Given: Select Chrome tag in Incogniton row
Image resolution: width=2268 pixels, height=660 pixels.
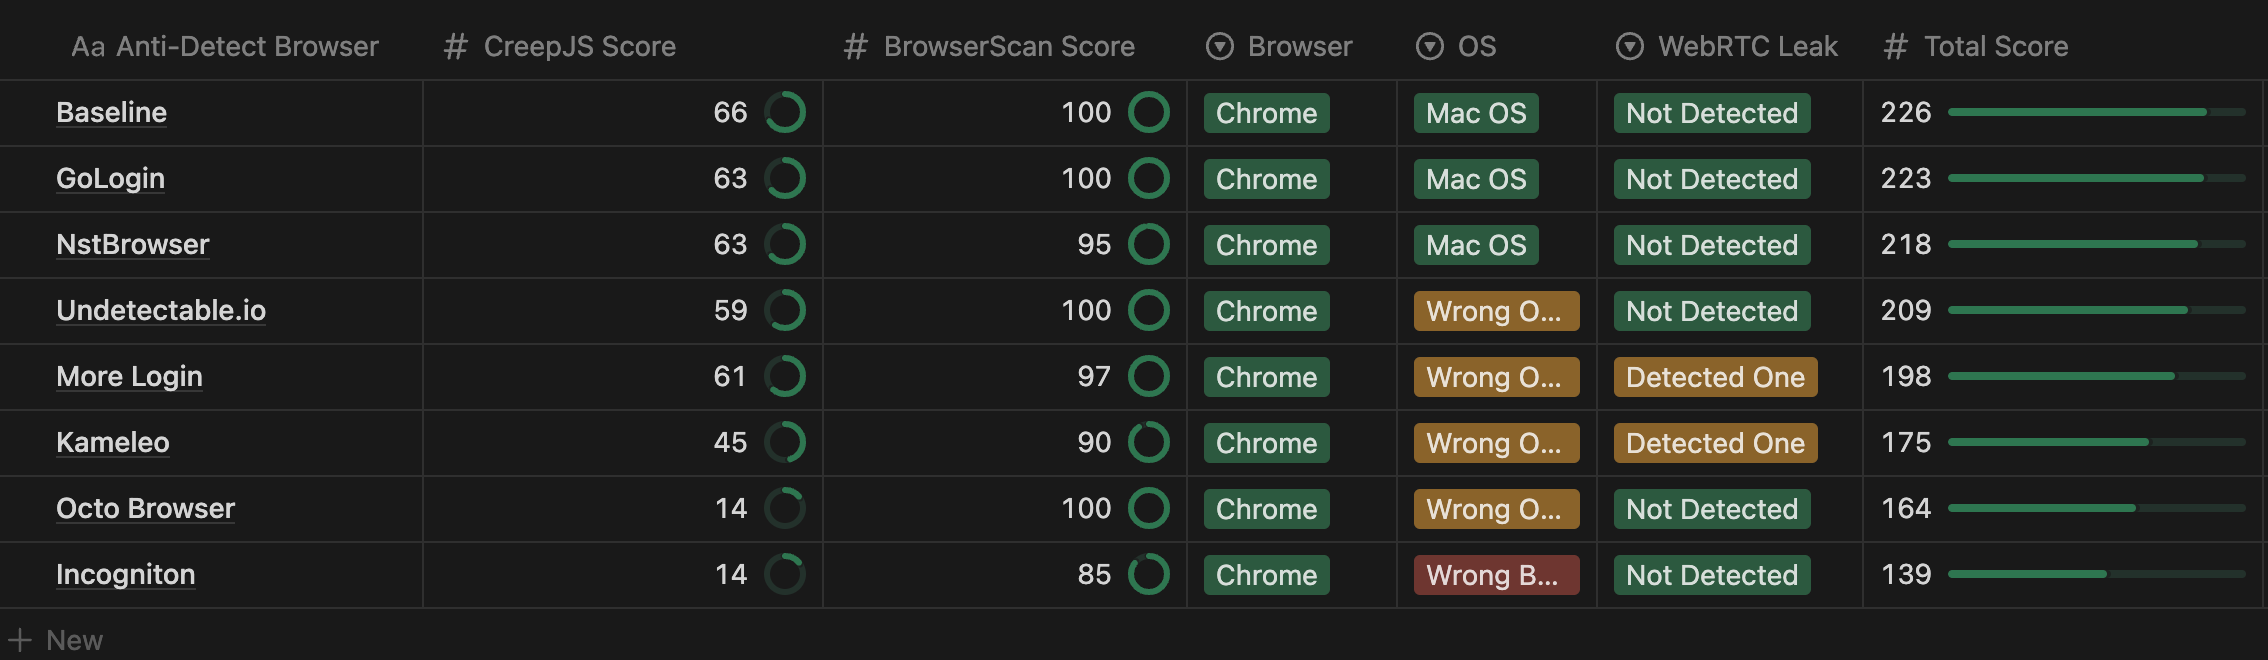Looking at the screenshot, I should 1267,575.
